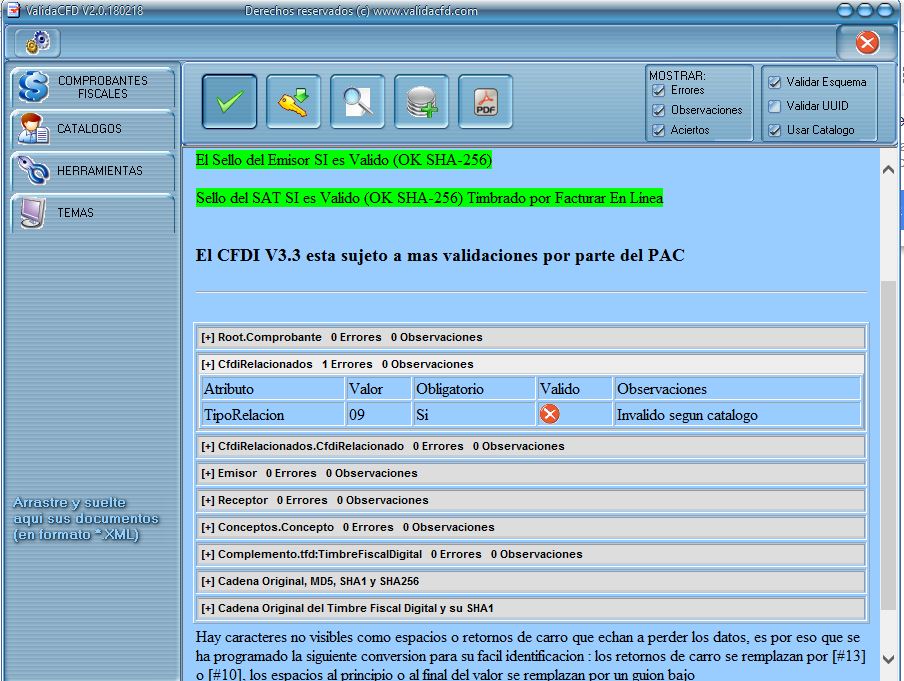The height and width of the screenshot is (681, 904).
Task: Expand the Emisor section
Action: click(530, 473)
